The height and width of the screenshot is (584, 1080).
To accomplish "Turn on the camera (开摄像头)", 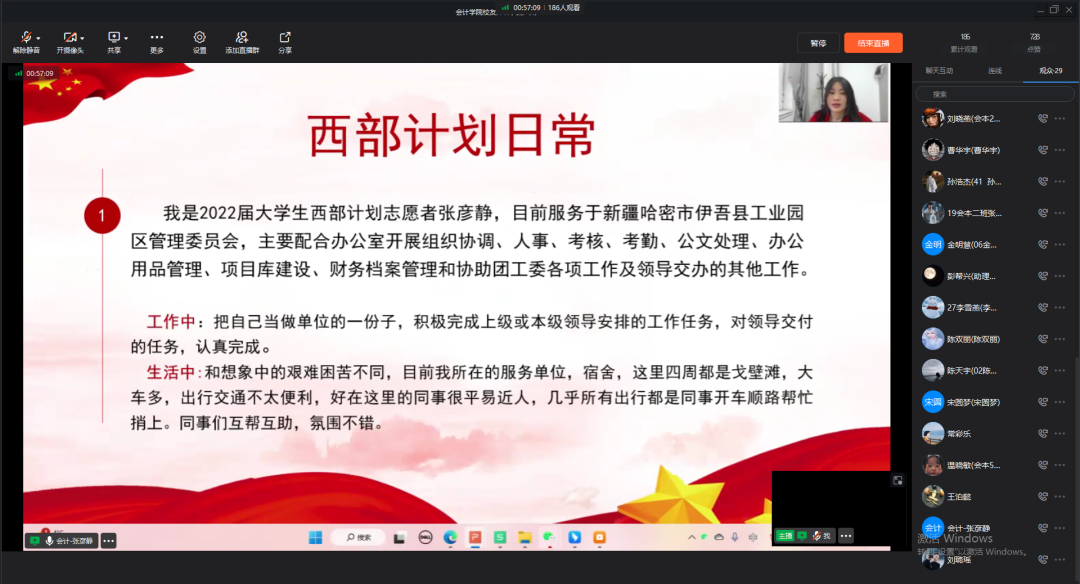I will pos(68,37).
